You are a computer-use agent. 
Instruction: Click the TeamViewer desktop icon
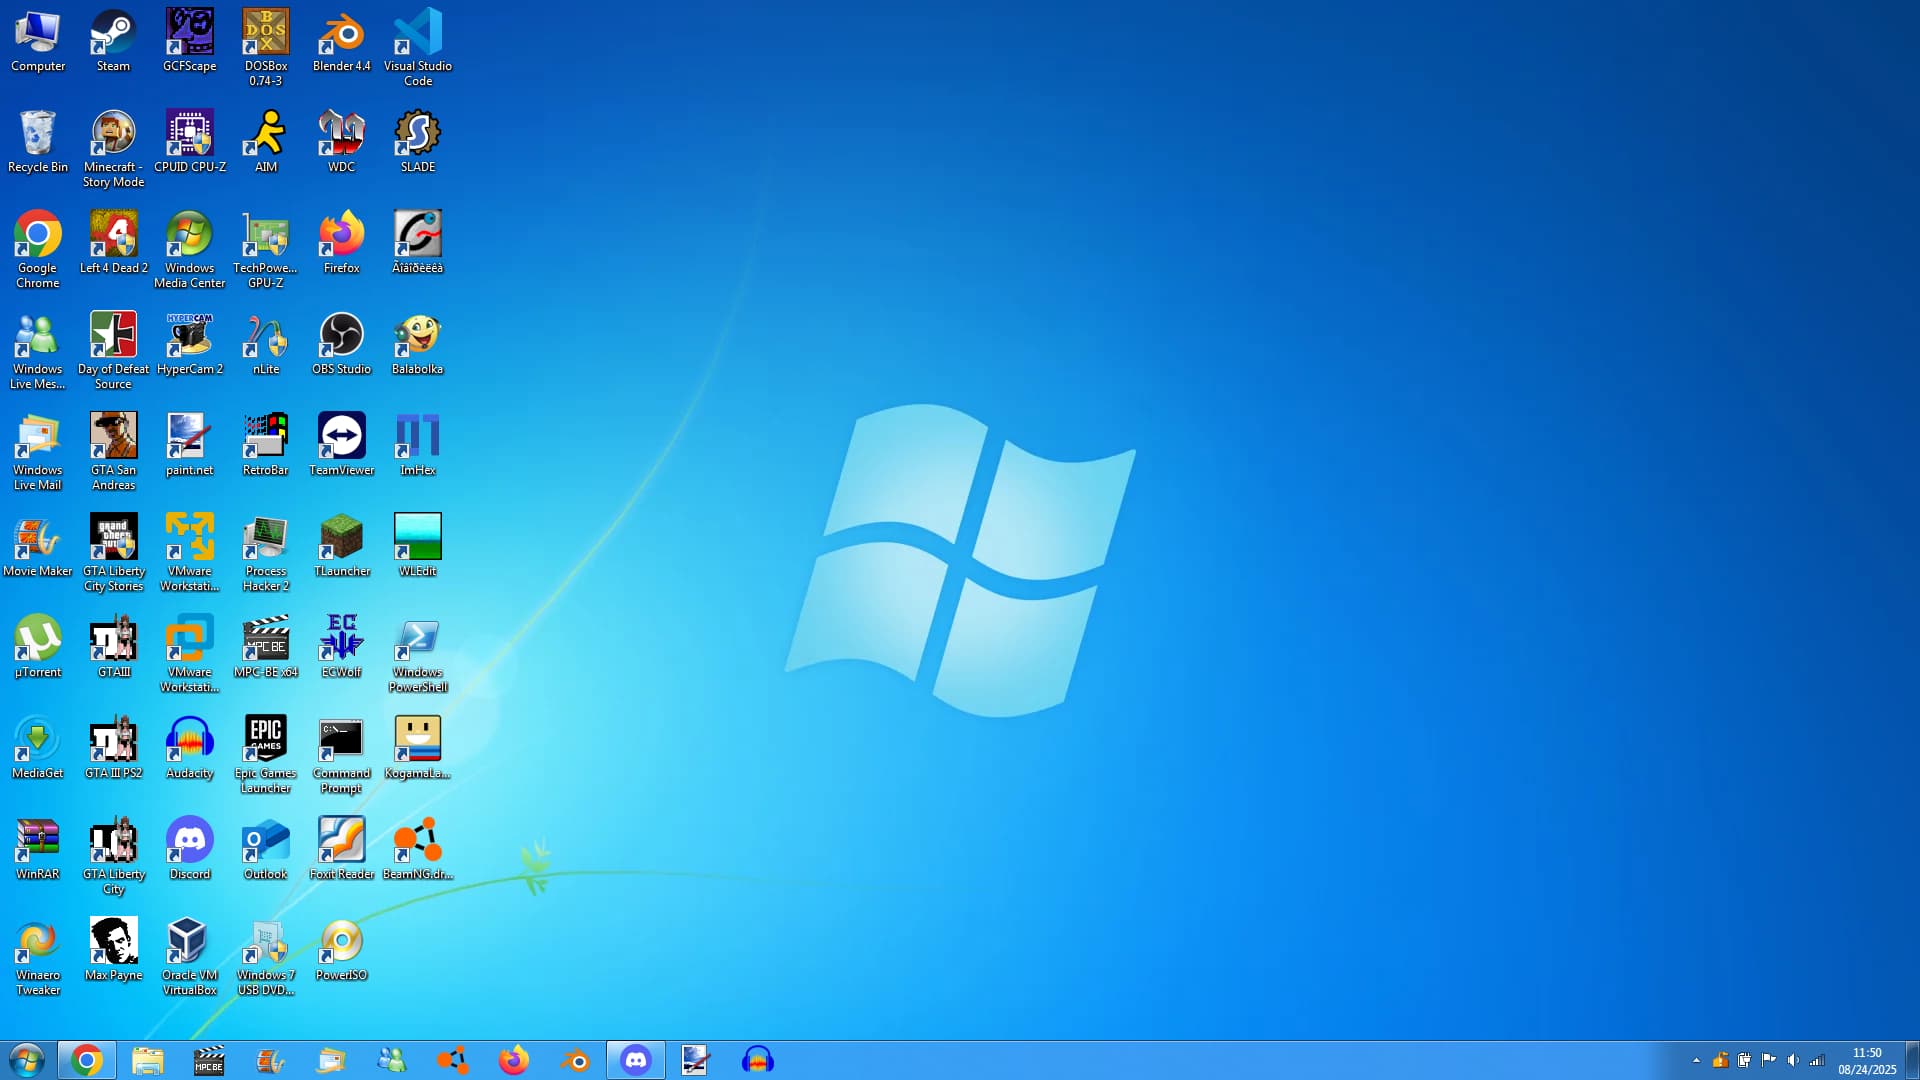pyautogui.click(x=341, y=438)
